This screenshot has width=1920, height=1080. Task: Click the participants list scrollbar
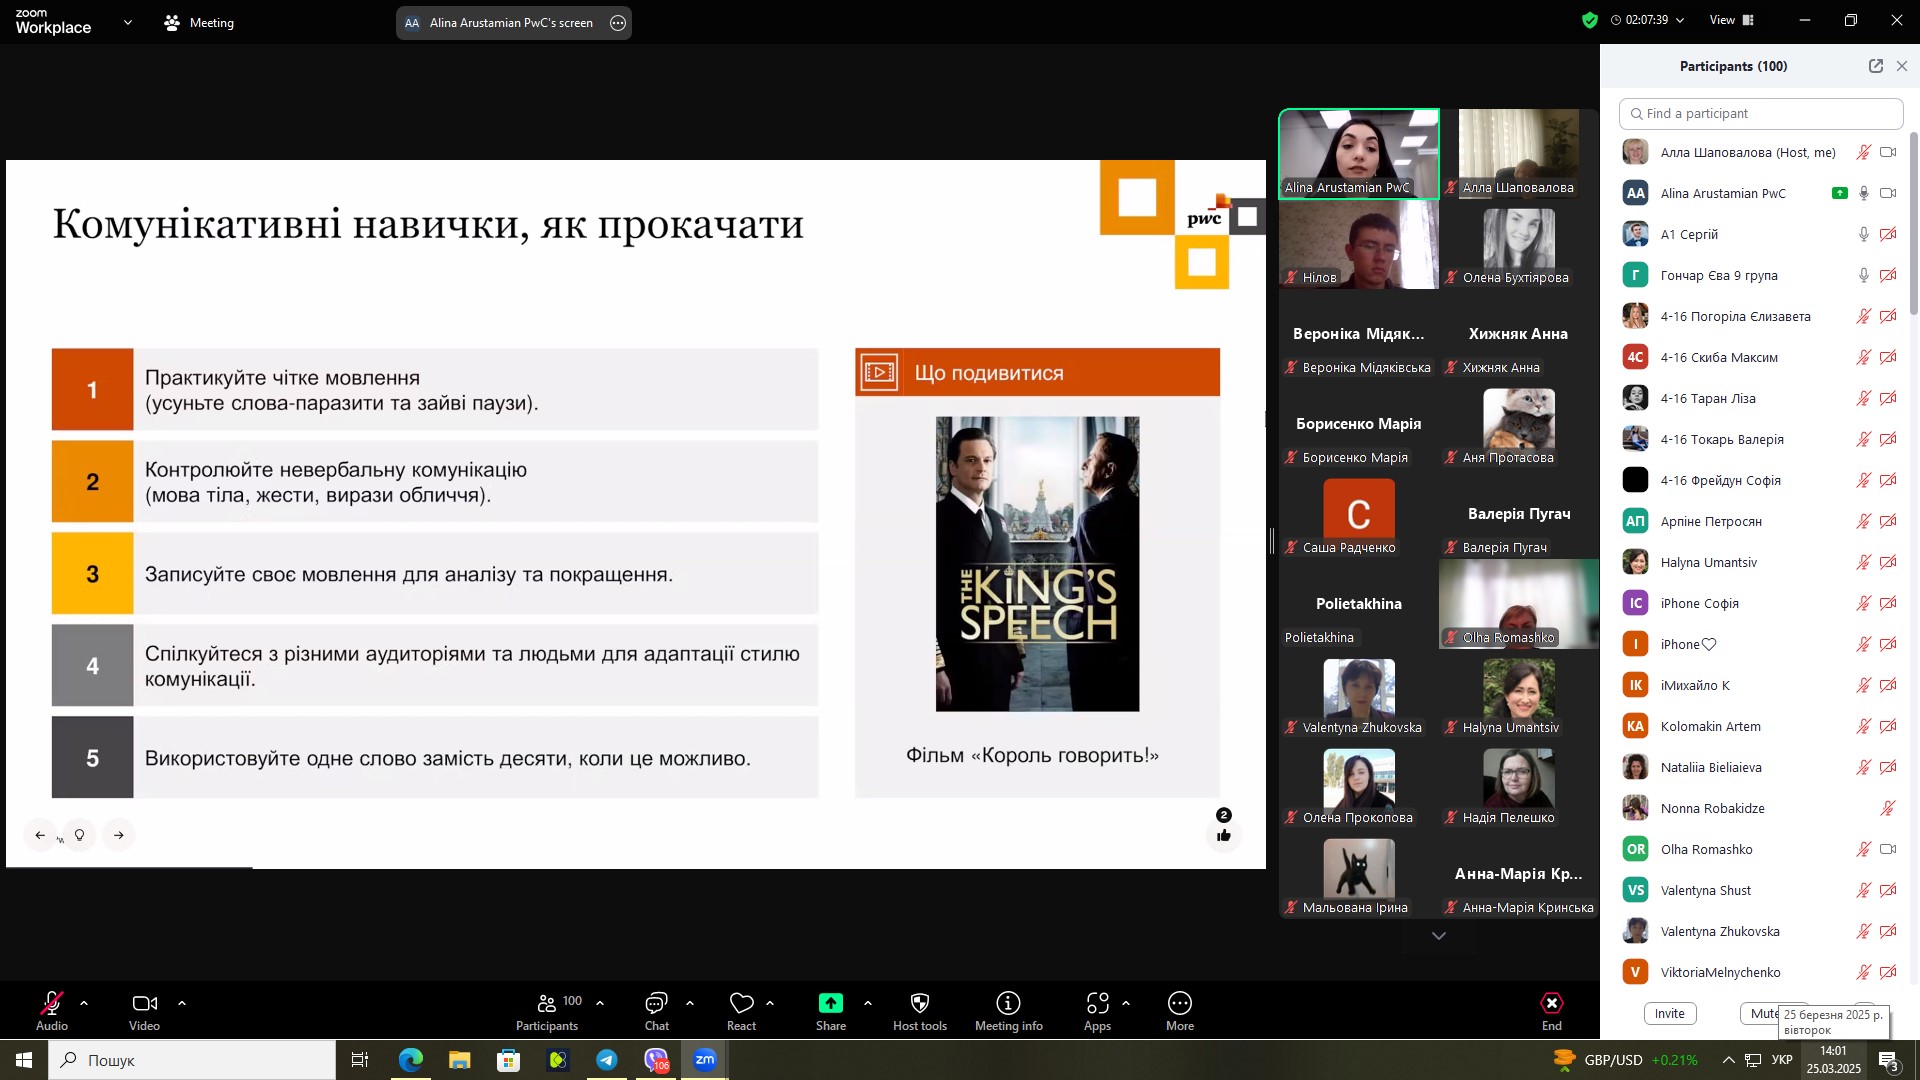[x=1914, y=225]
